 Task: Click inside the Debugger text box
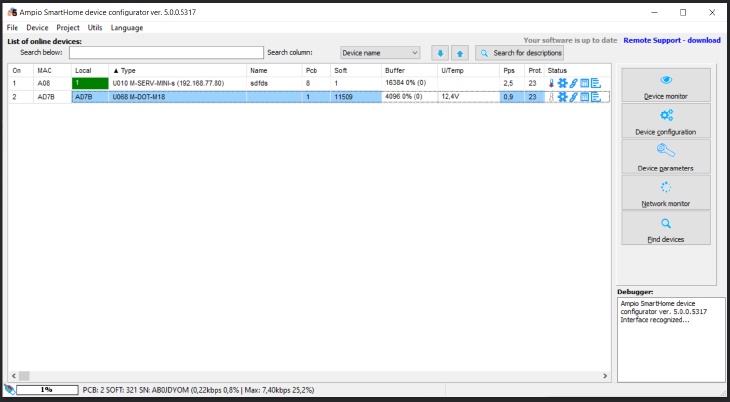tap(671, 340)
